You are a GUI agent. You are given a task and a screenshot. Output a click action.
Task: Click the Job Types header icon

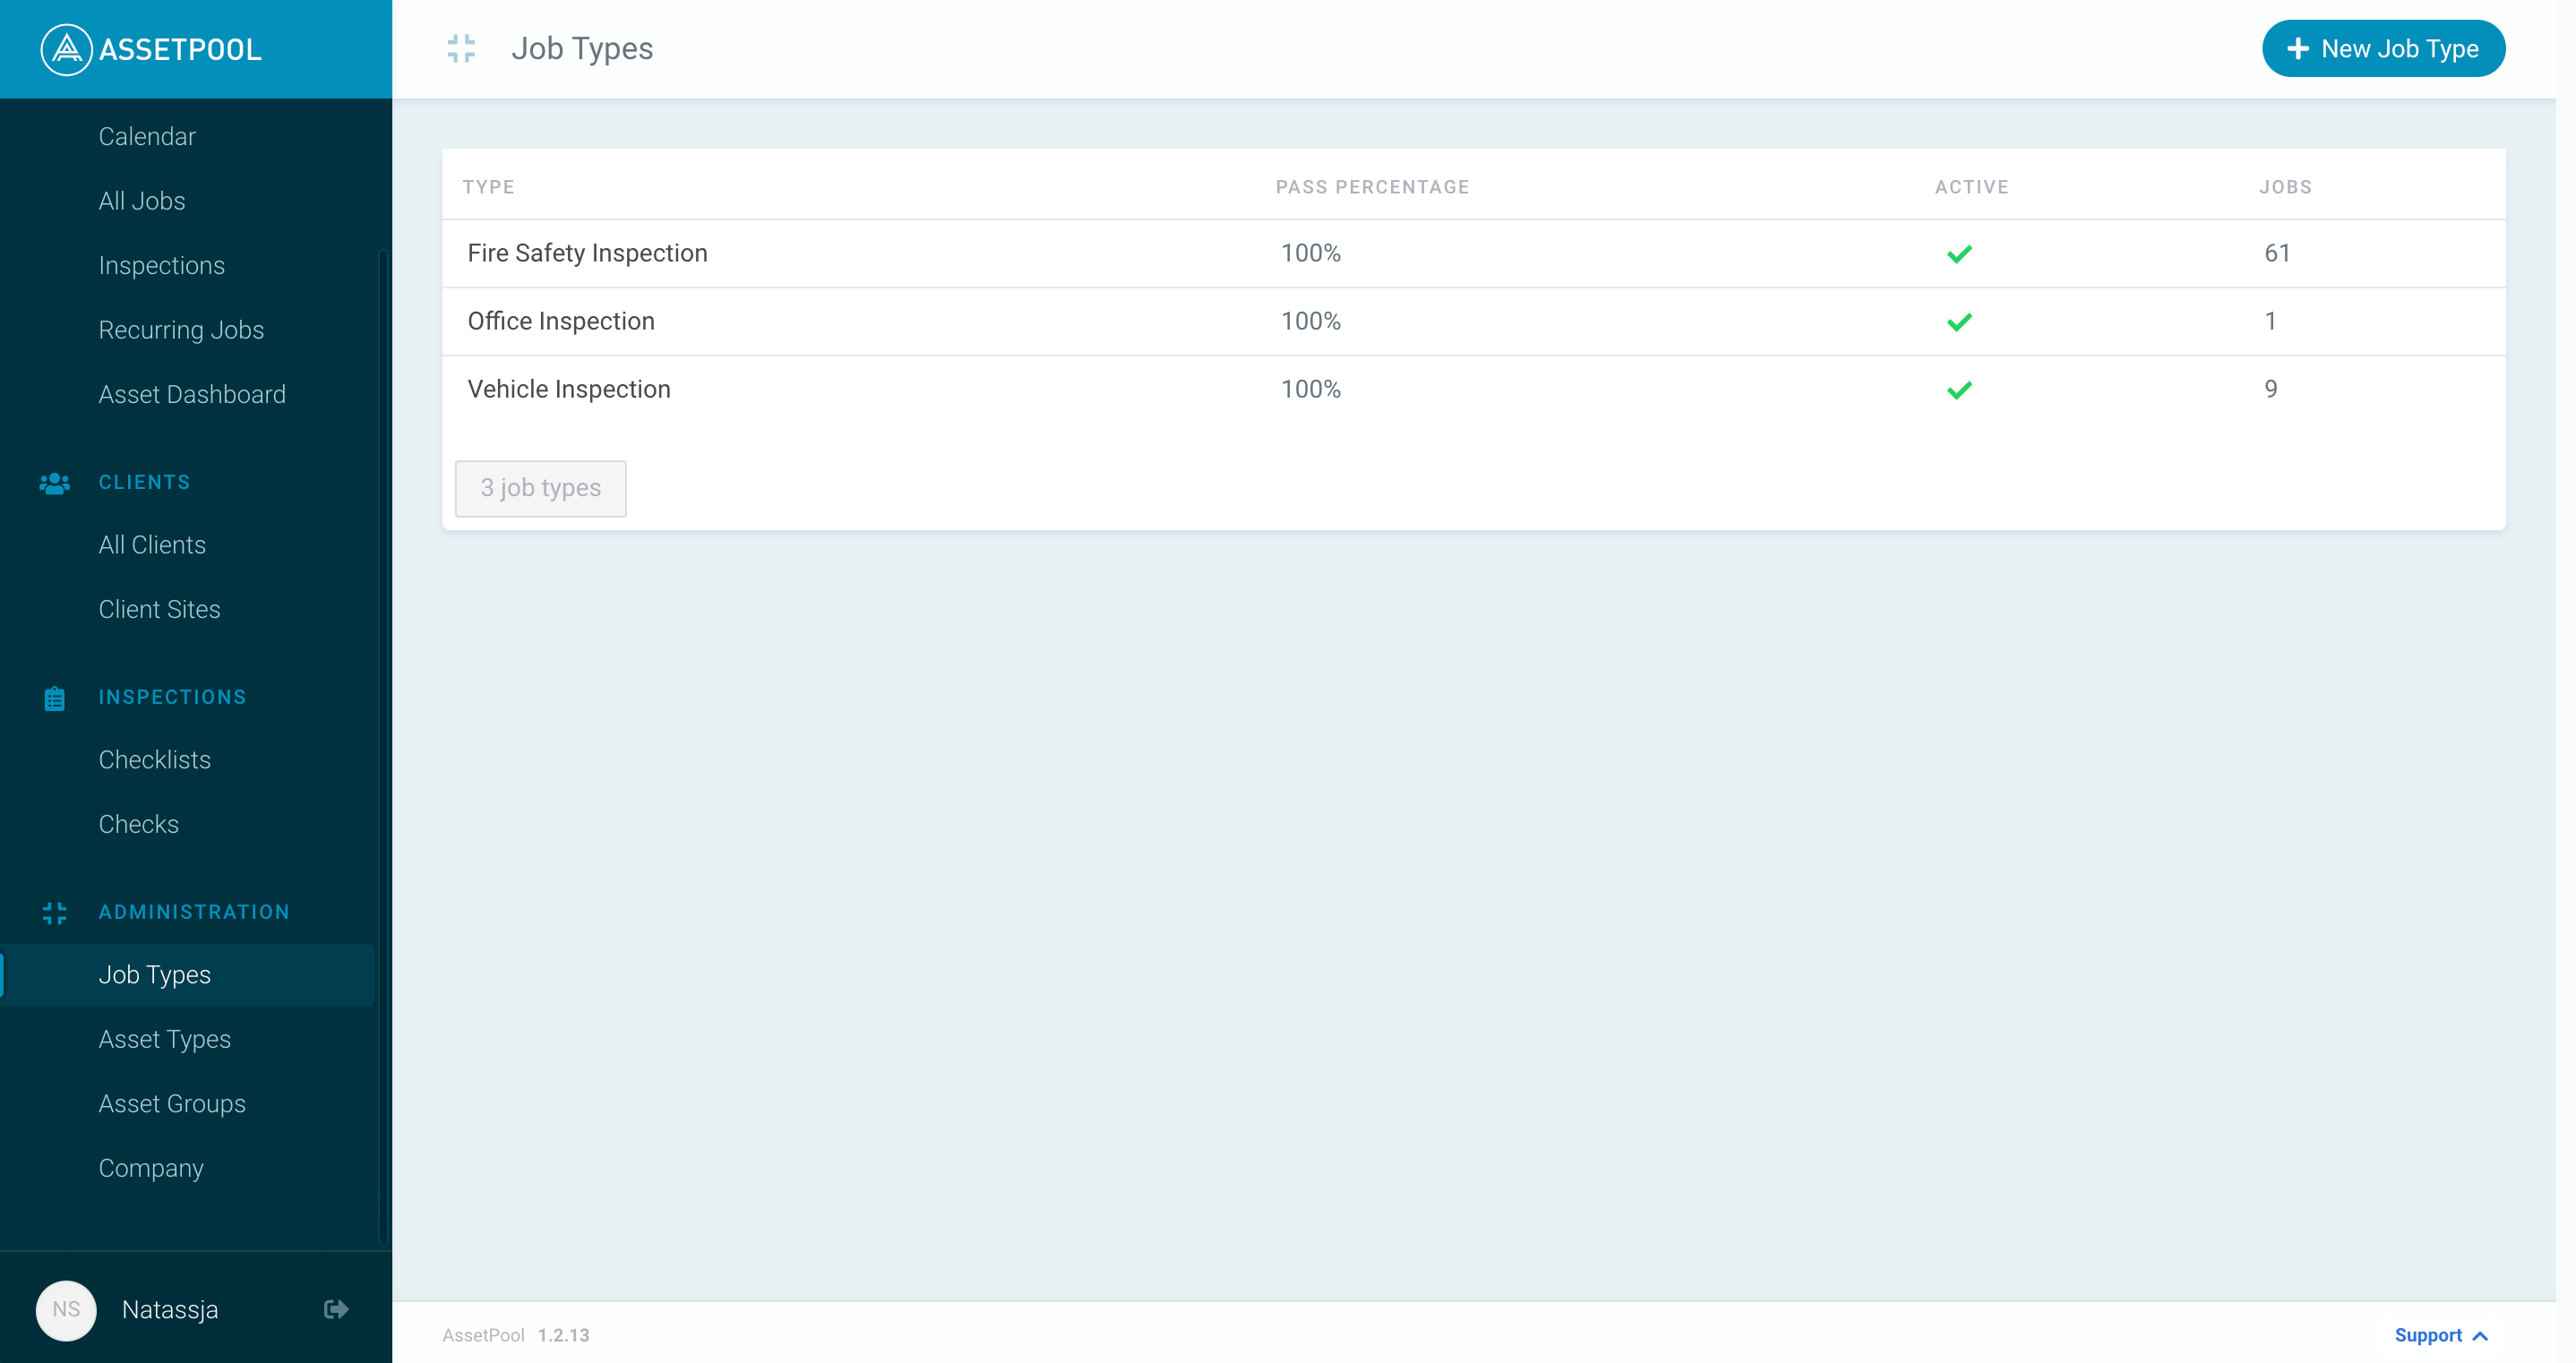461,48
